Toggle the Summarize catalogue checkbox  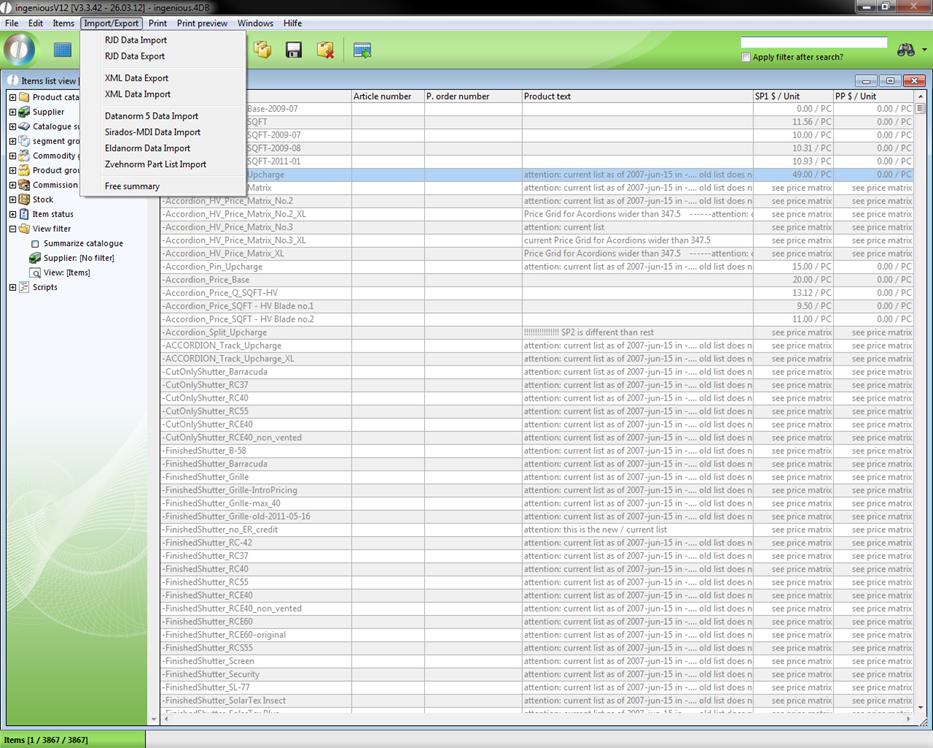coord(35,244)
